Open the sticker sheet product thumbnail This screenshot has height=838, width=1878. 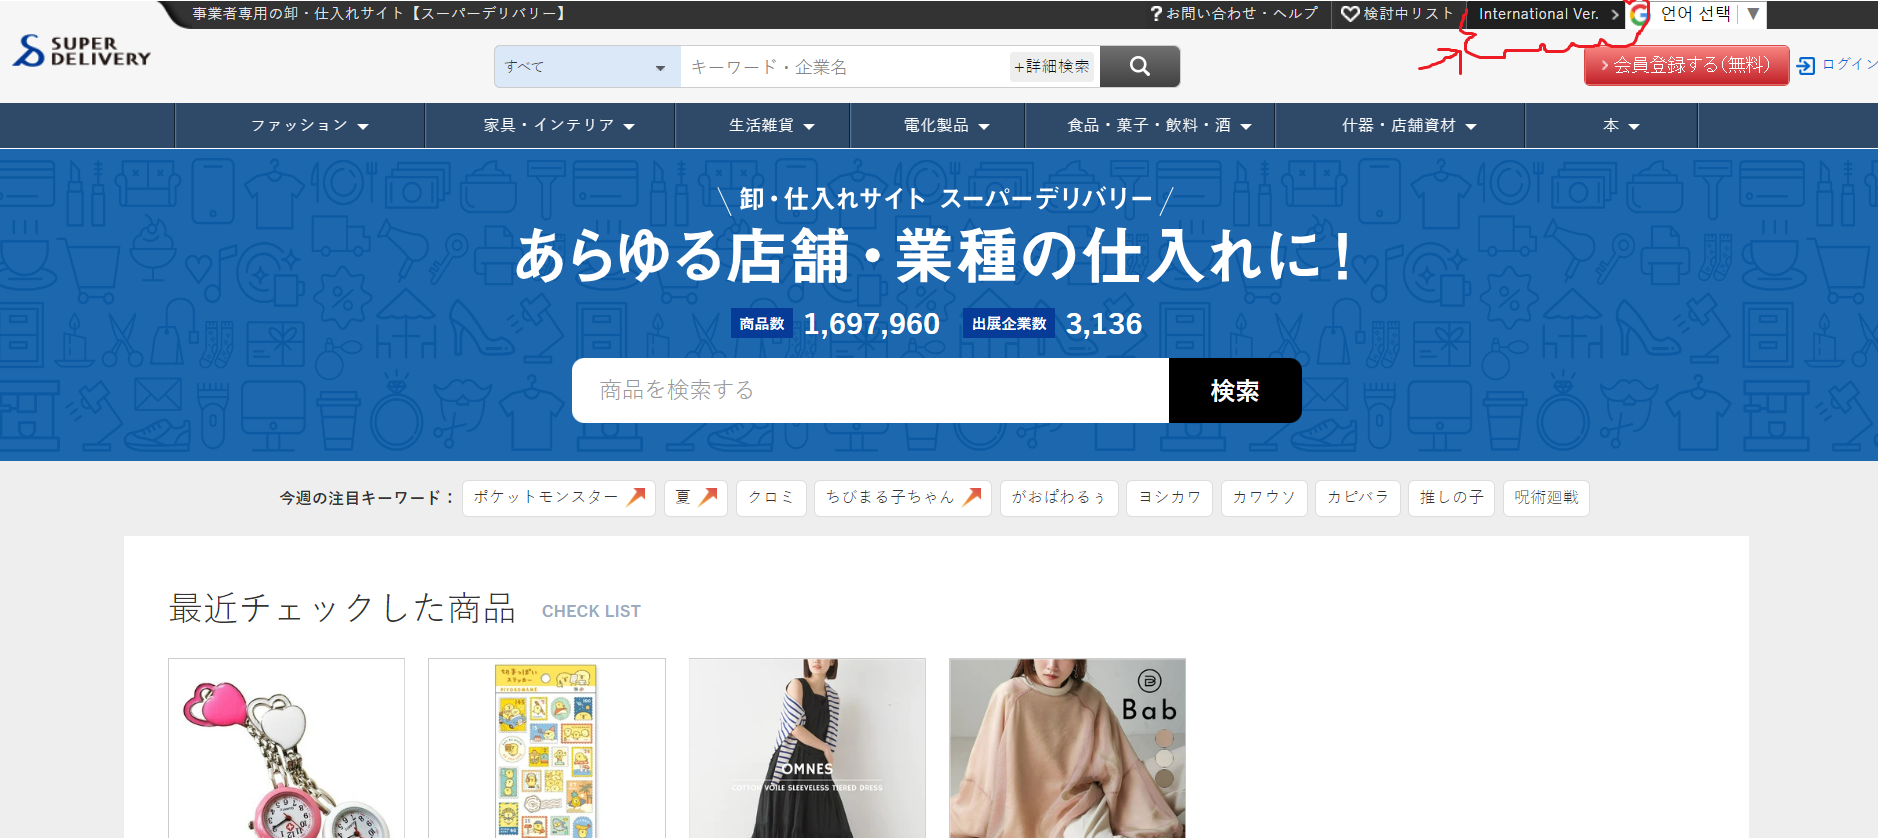(547, 748)
